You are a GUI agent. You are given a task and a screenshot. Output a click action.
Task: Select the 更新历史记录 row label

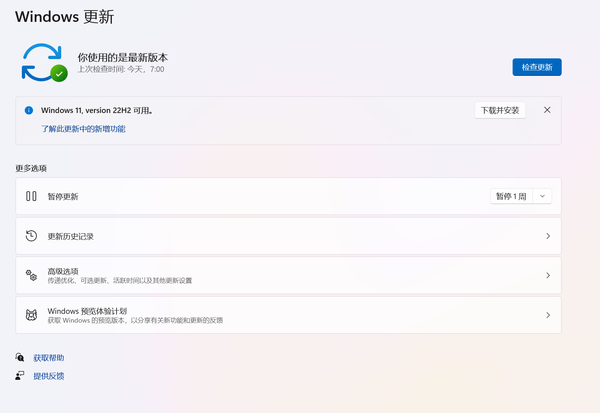71,236
